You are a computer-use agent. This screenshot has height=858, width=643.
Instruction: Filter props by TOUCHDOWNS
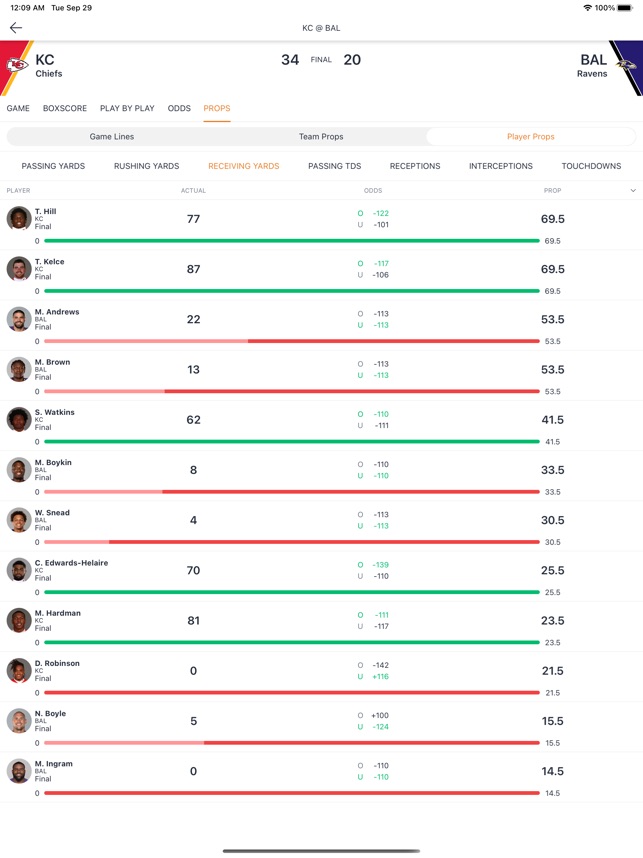(x=591, y=166)
